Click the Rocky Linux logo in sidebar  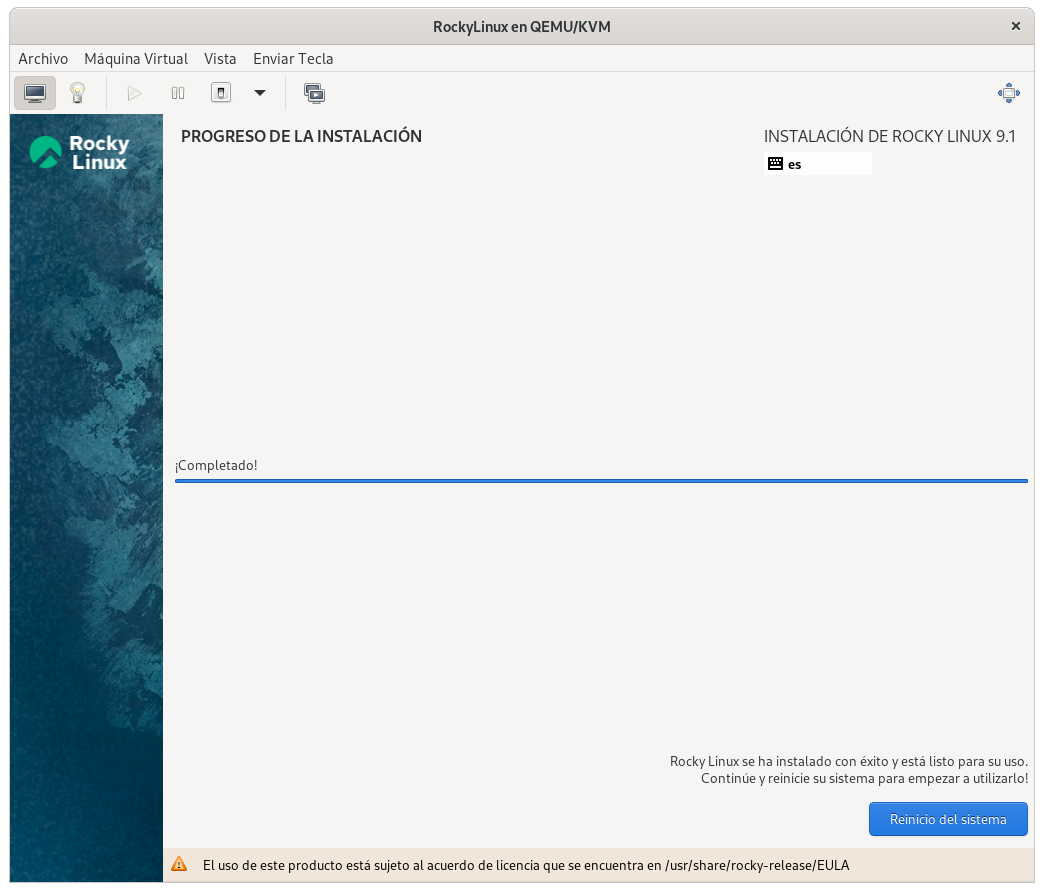[x=80, y=152]
